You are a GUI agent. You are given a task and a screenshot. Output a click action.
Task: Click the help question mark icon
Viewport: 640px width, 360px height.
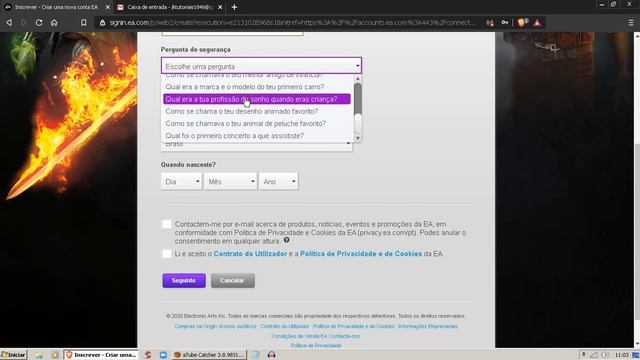coord(287,240)
